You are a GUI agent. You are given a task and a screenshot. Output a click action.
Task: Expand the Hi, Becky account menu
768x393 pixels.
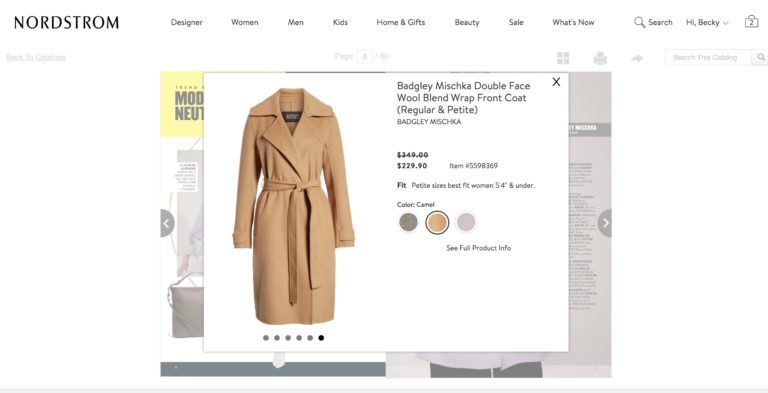(707, 23)
